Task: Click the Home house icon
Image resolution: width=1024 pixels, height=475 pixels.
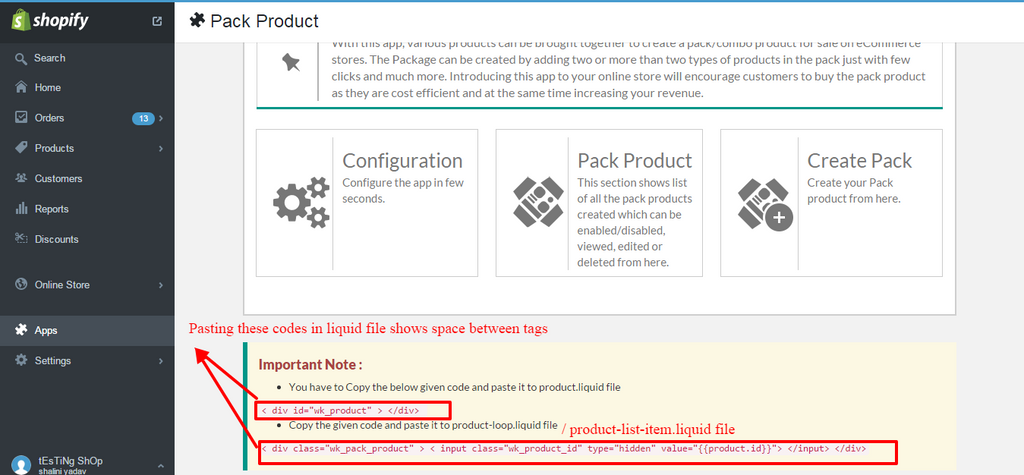Action: 21,88
